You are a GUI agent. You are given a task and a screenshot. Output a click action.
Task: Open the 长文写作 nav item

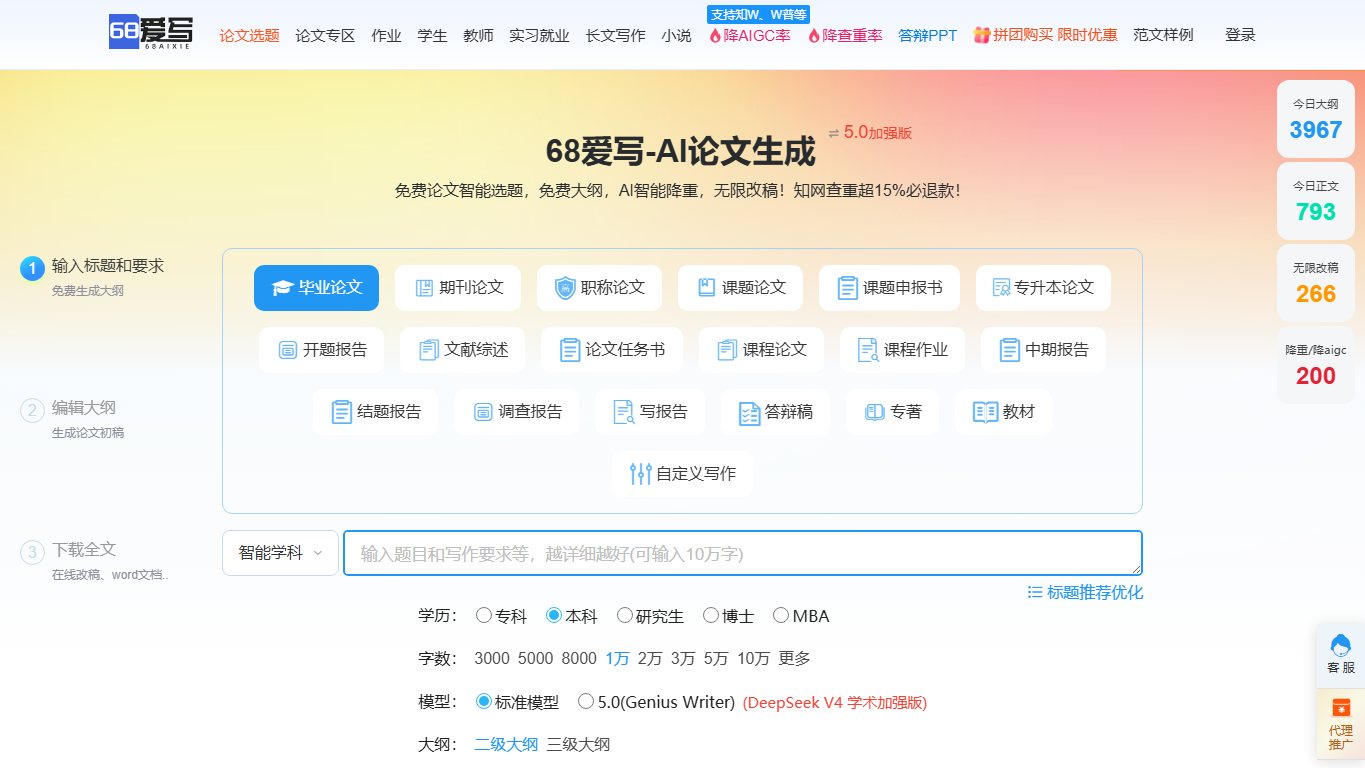pos(615,35)
